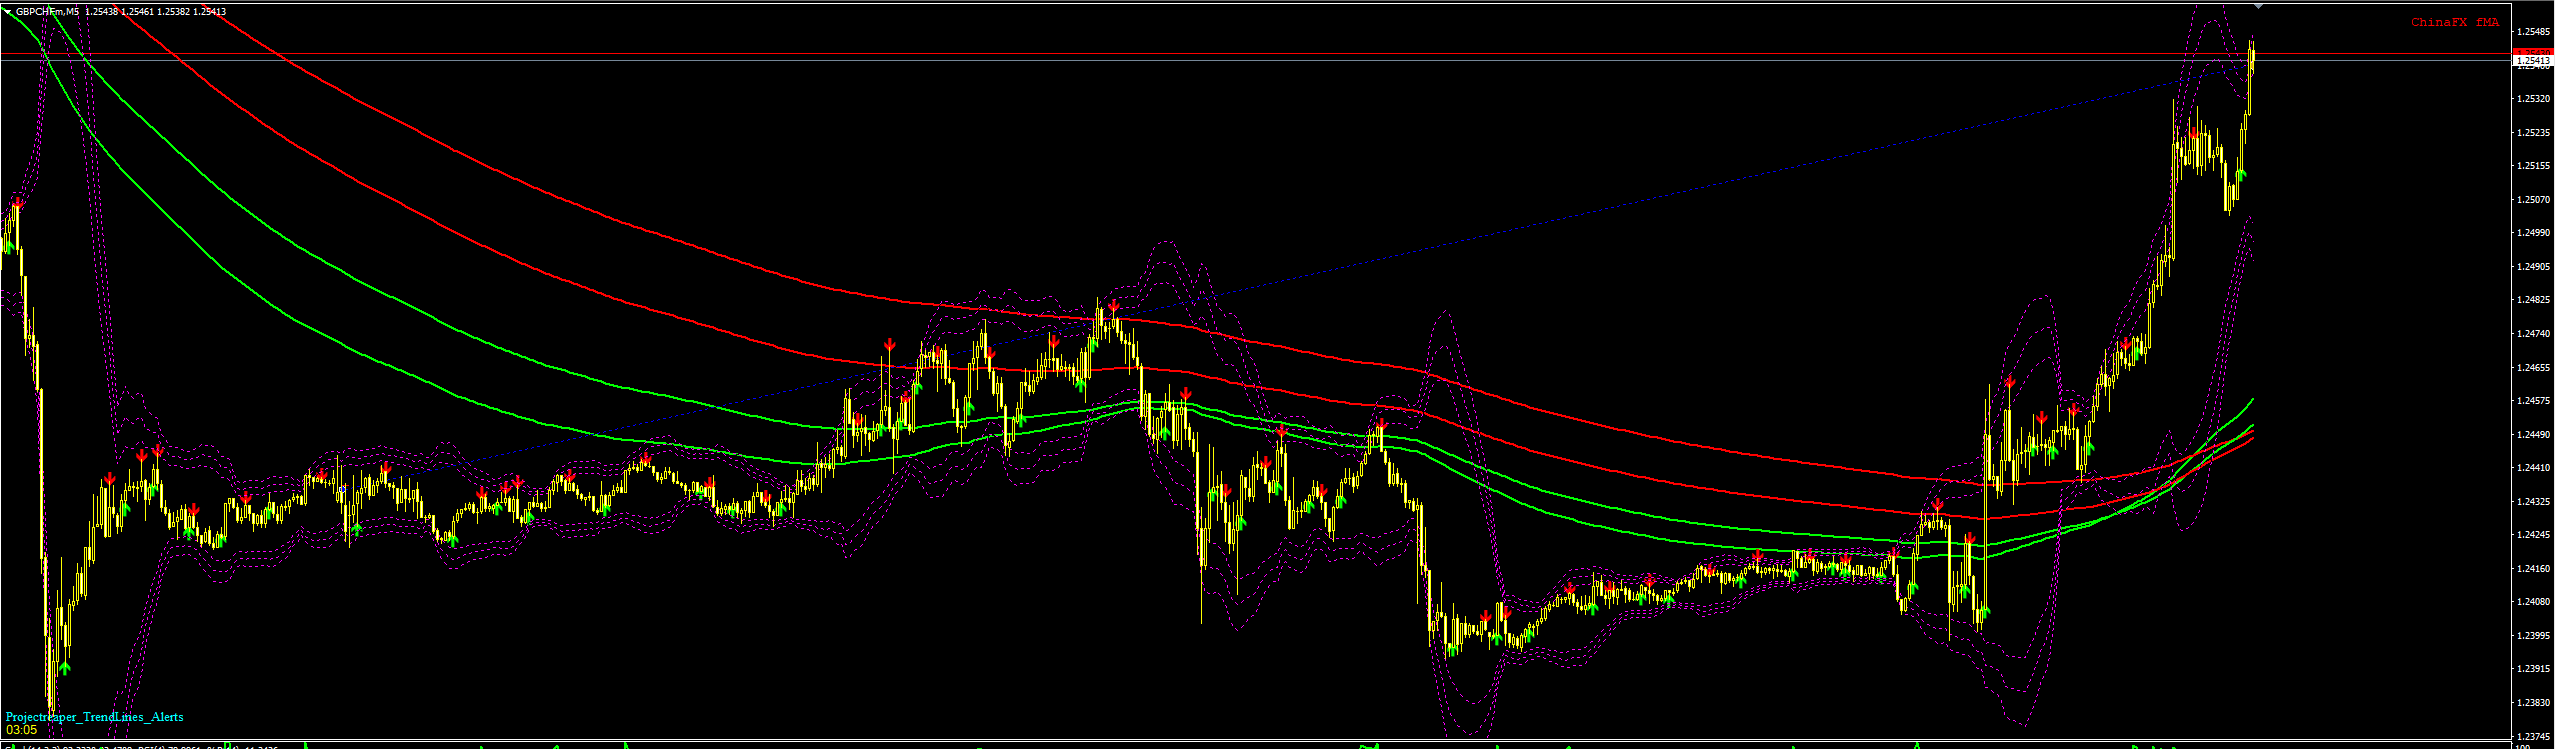
Task: Select the last green buy arrow before final rally
Action: [x=2241, y=175]
